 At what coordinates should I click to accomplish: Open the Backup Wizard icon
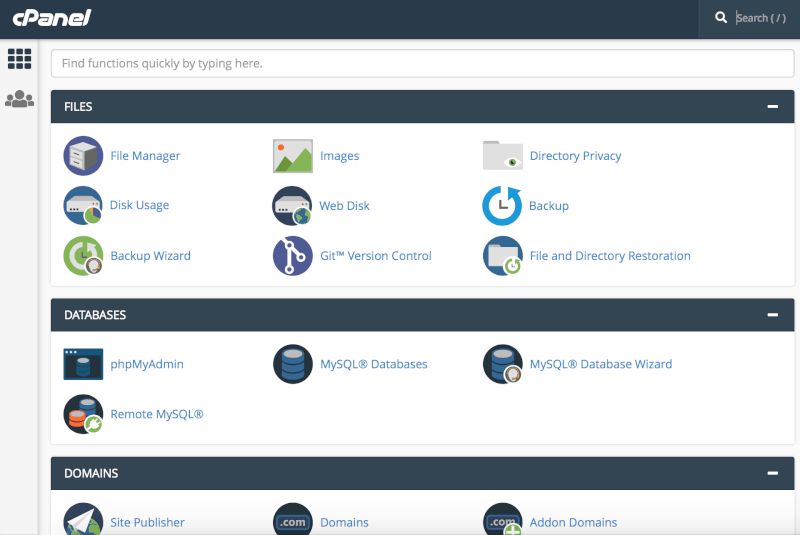click(83, 256)
